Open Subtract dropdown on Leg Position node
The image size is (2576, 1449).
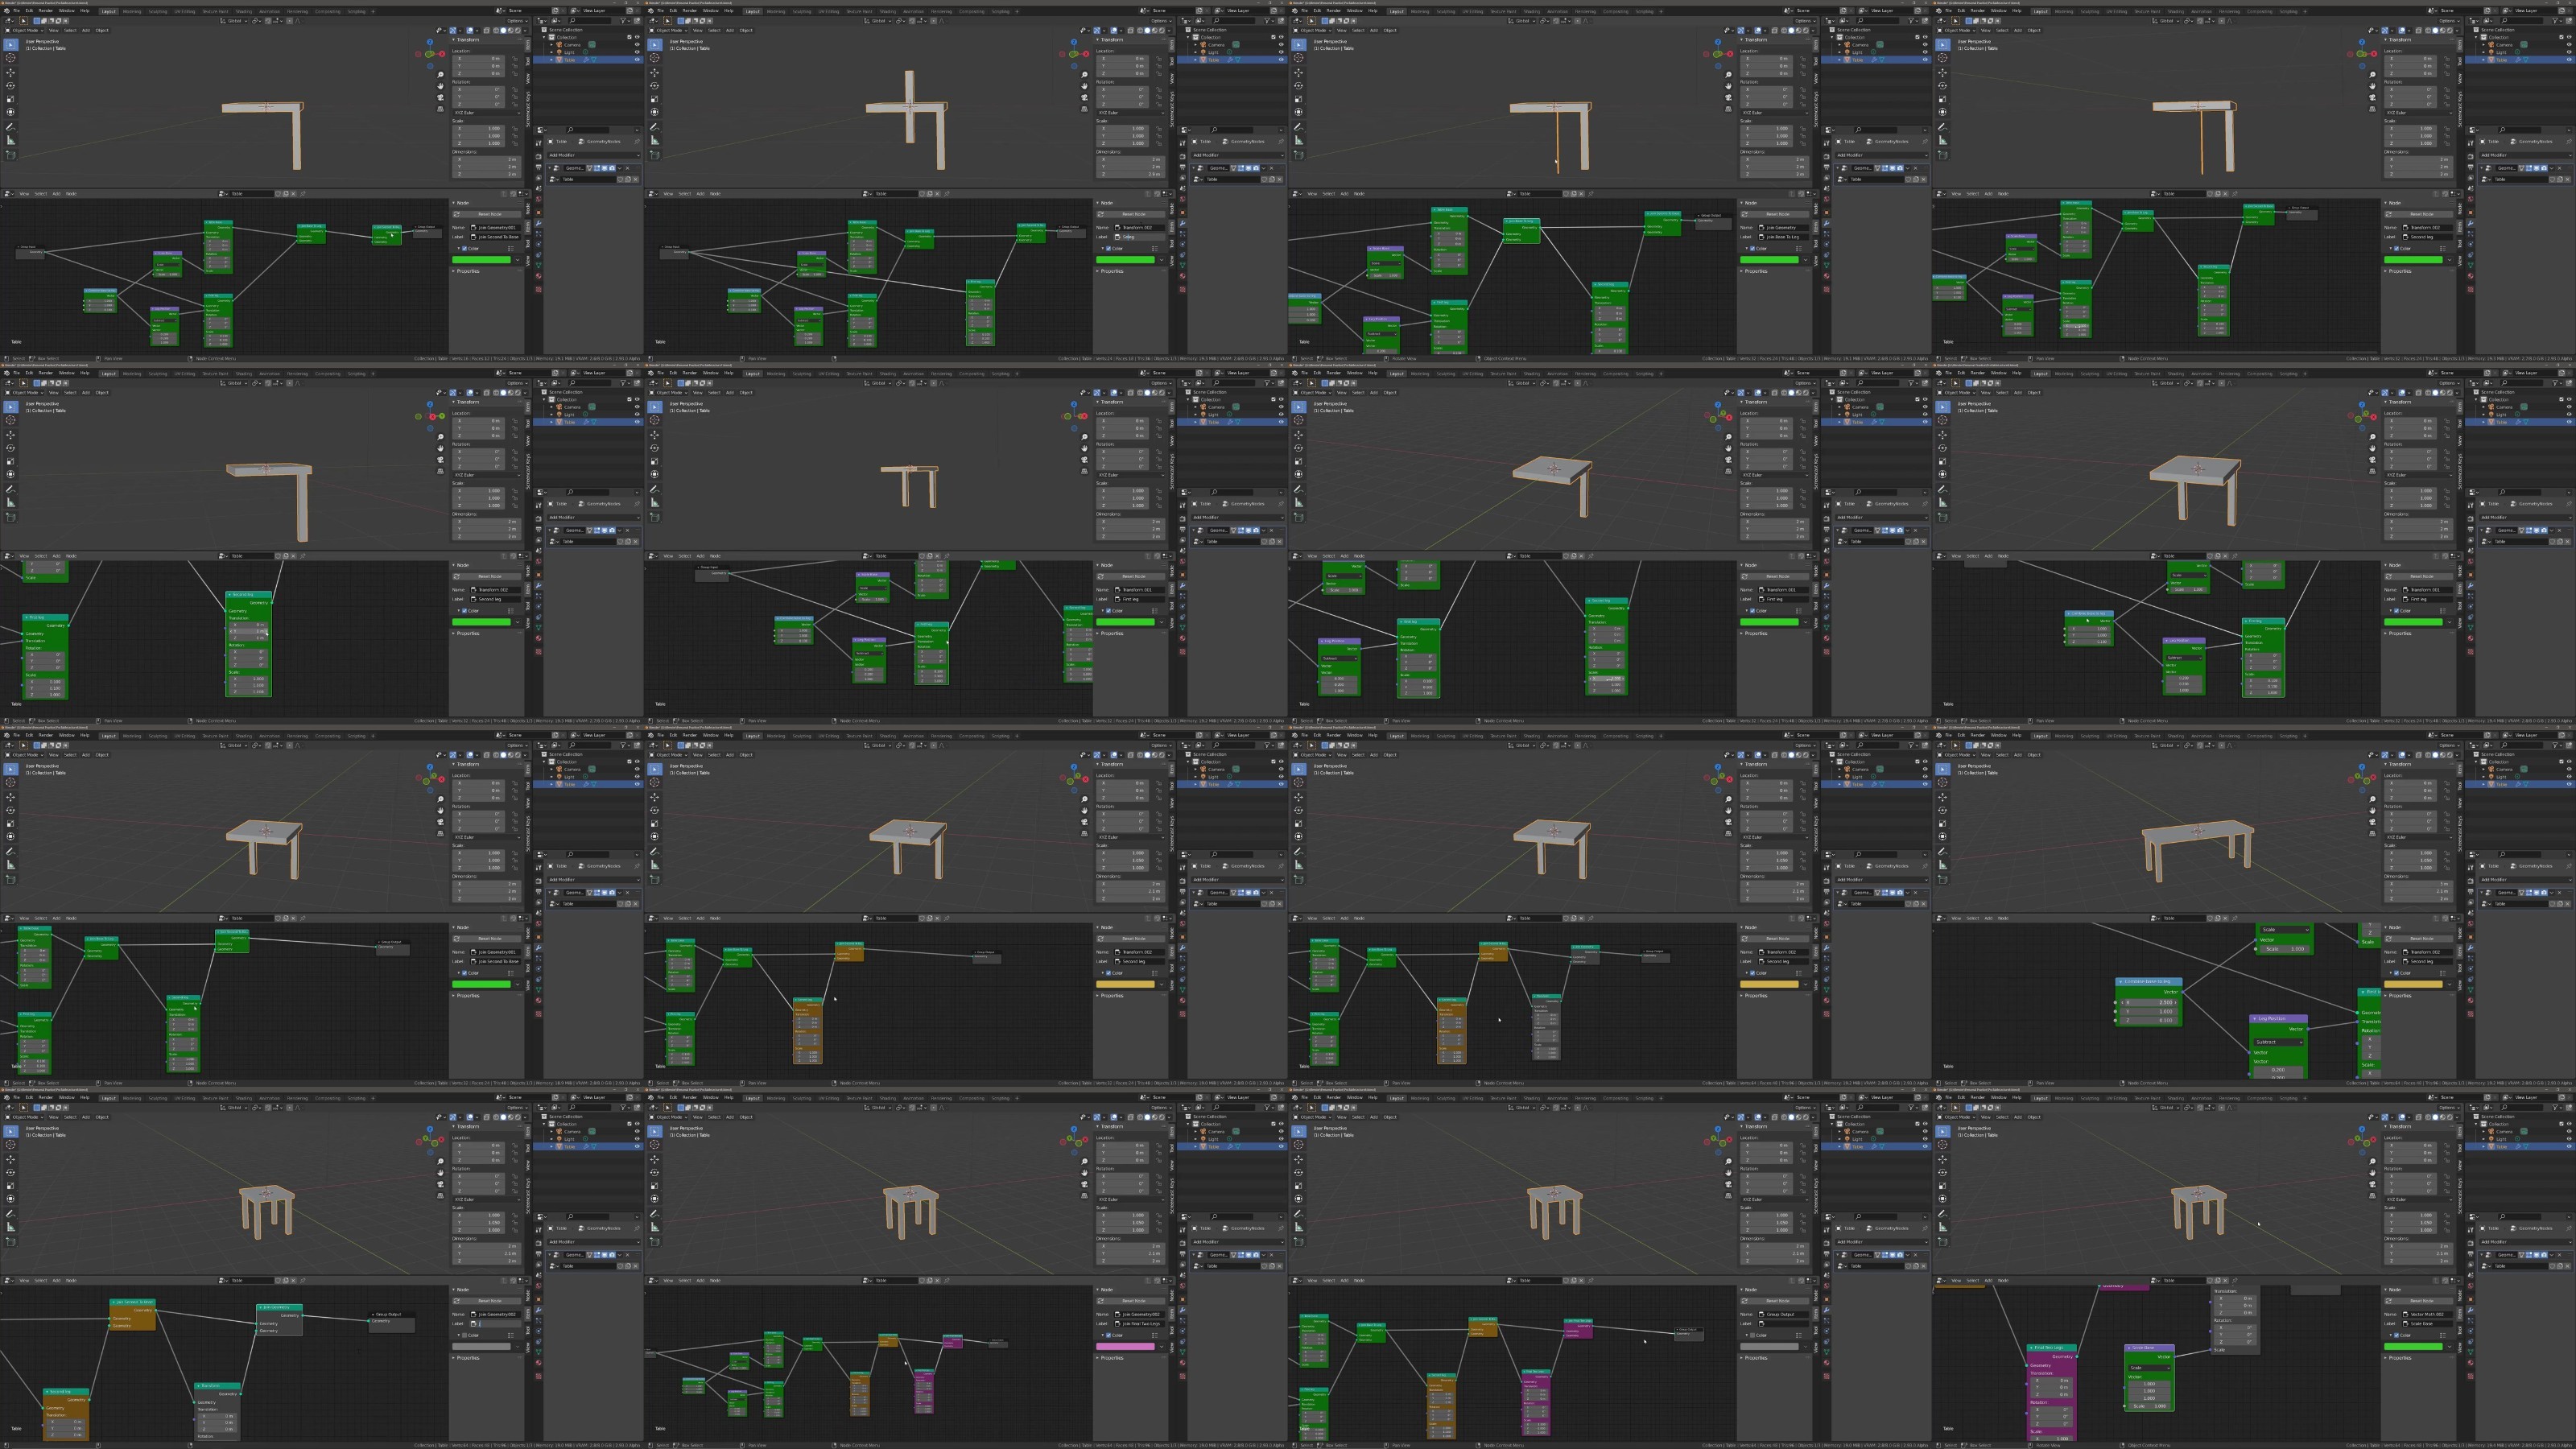tap(2279, 1042)
